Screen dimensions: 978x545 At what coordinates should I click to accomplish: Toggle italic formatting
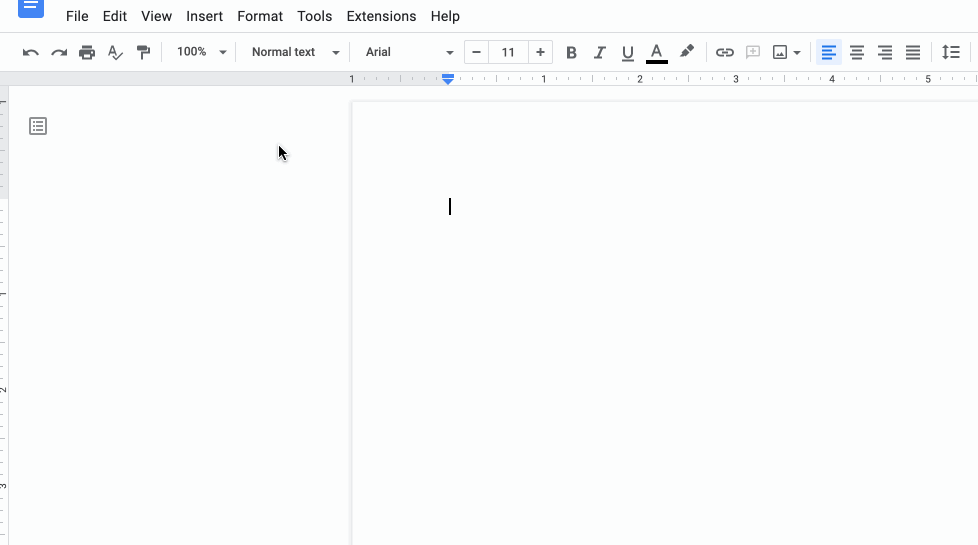599,53
